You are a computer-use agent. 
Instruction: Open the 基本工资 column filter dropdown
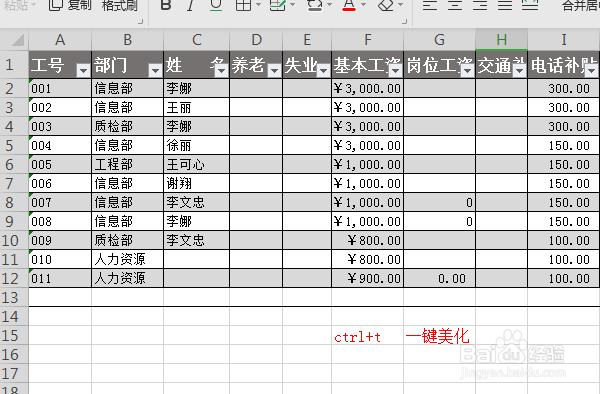pos(395,70)
